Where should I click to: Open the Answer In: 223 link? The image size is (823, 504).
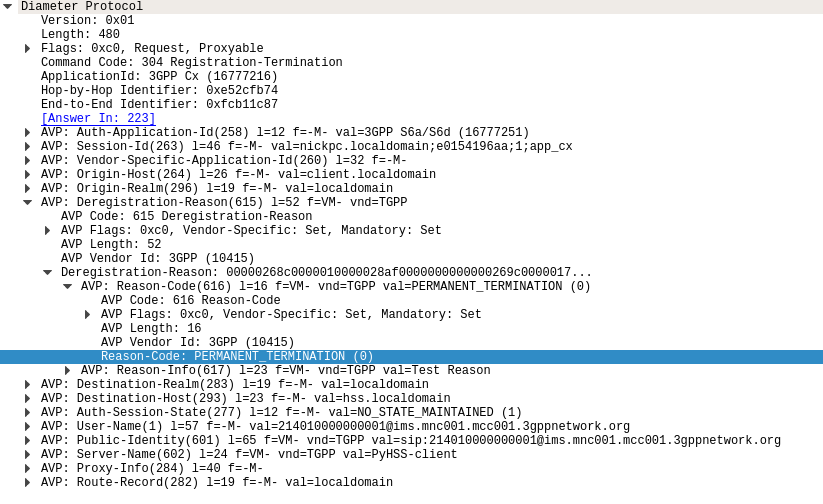[98, 118]
